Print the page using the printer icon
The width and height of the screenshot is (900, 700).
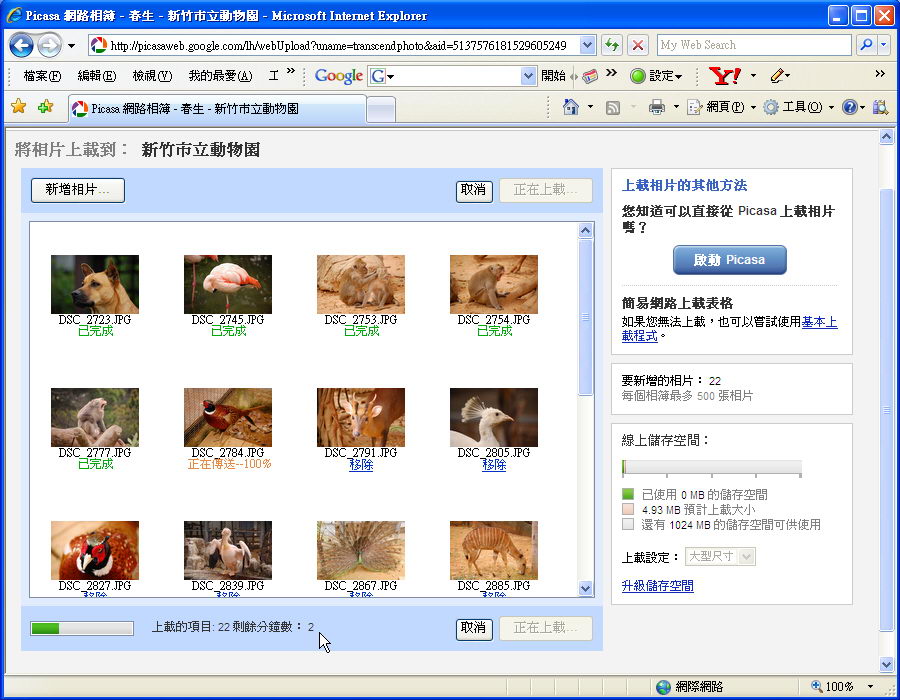pyautogui.click(x=657, y=107)
